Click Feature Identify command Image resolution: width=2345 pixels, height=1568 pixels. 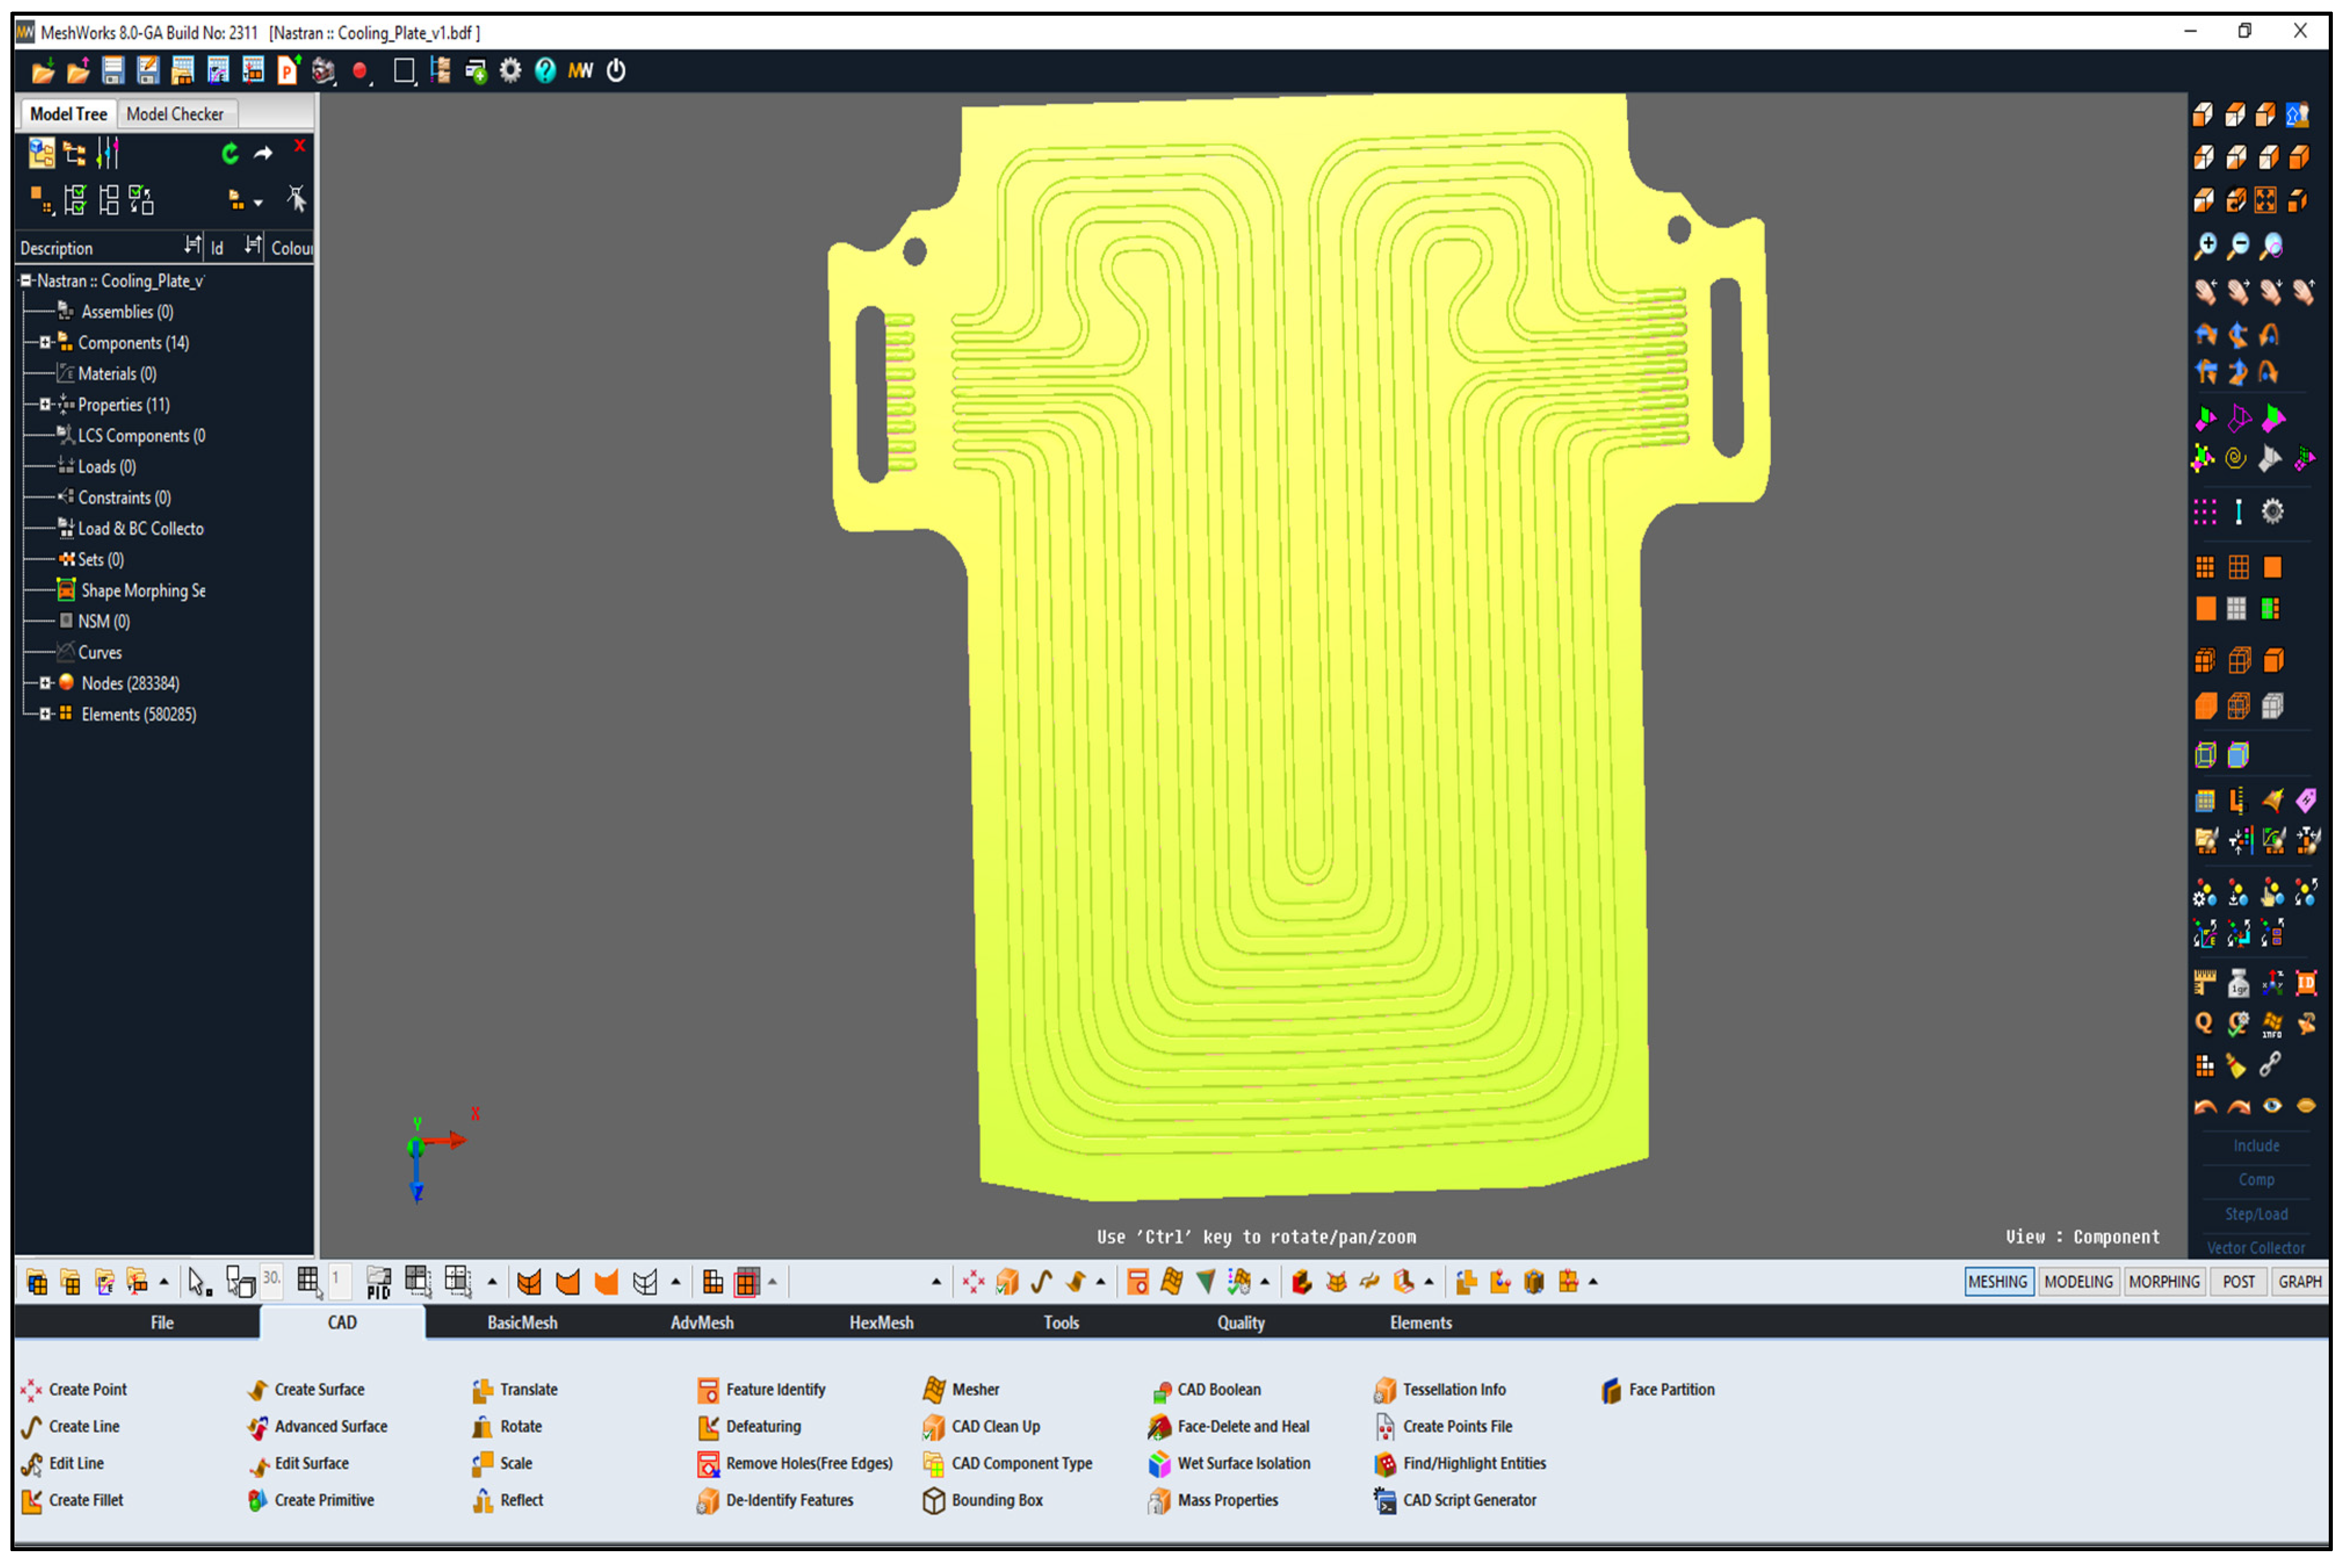tap(775, 1390)
